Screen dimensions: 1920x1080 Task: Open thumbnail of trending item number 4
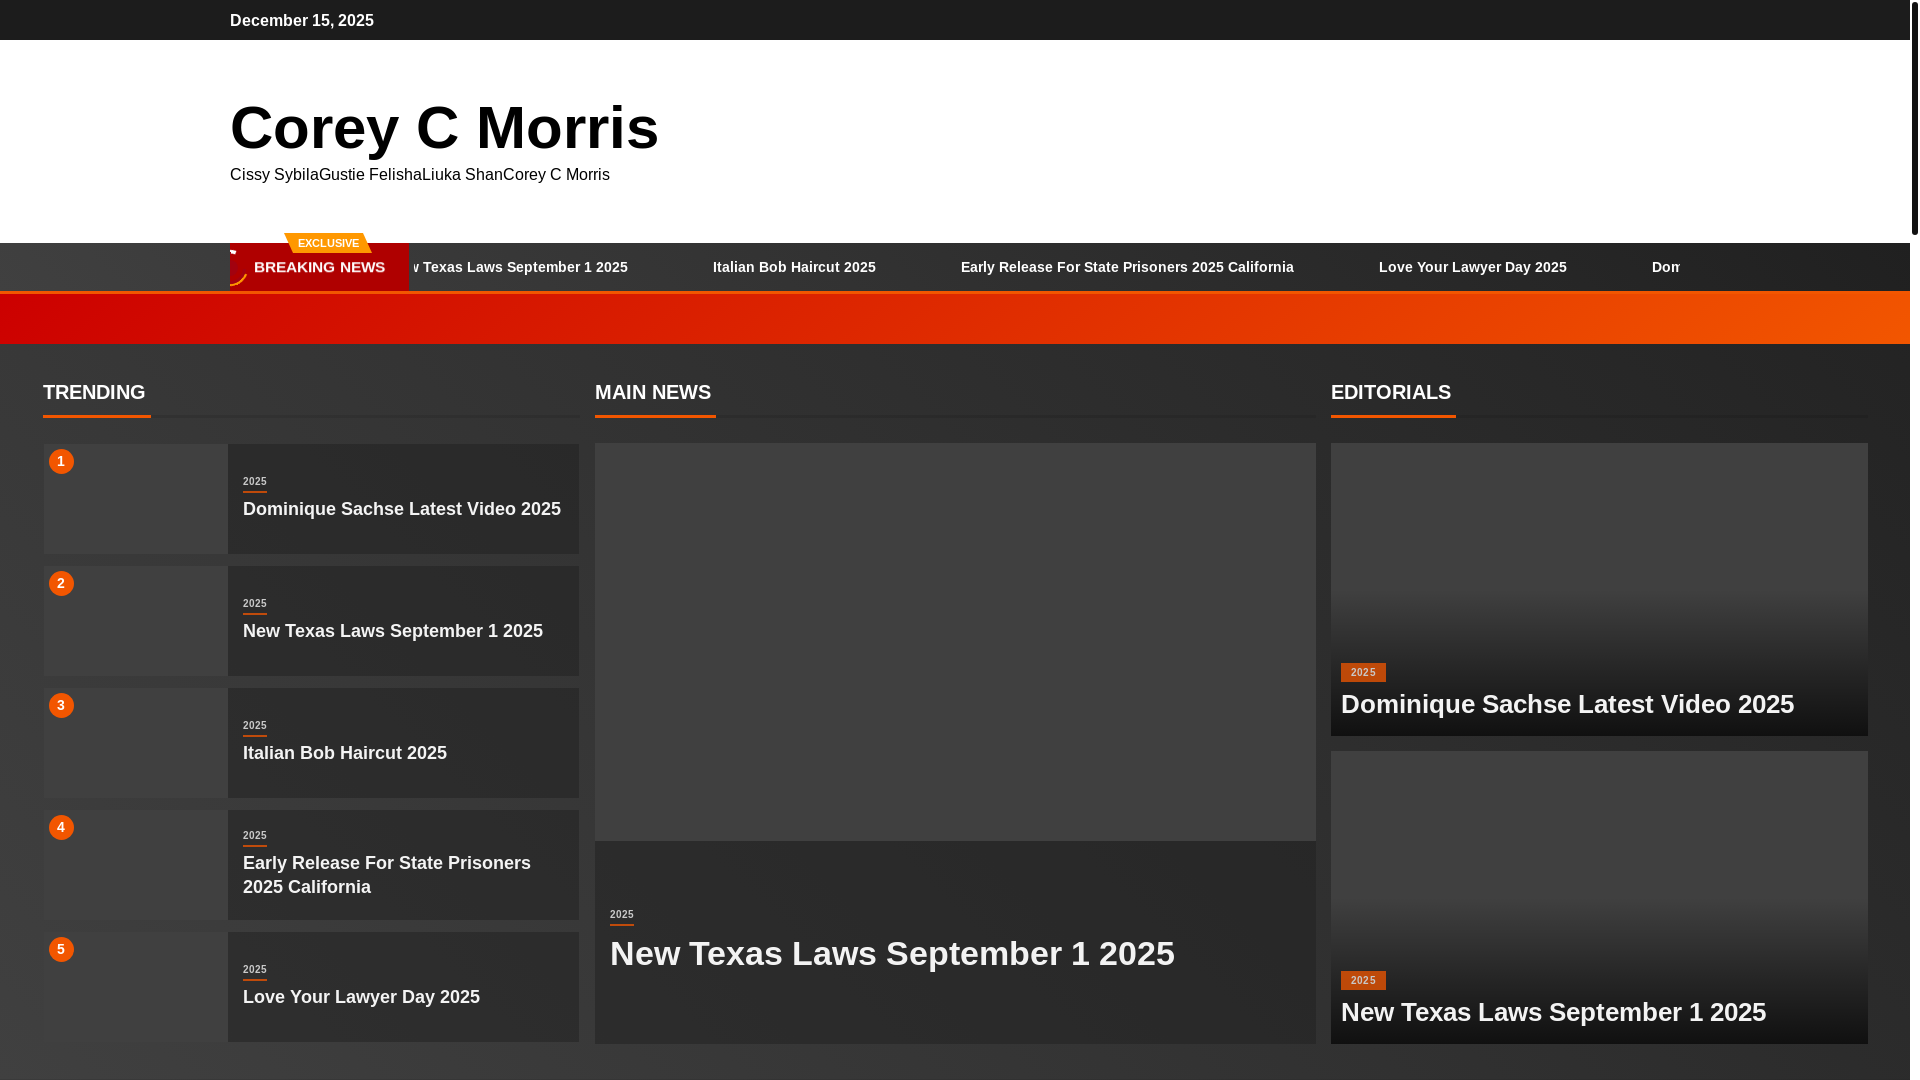pyautogui.click(x=136, y=865)
